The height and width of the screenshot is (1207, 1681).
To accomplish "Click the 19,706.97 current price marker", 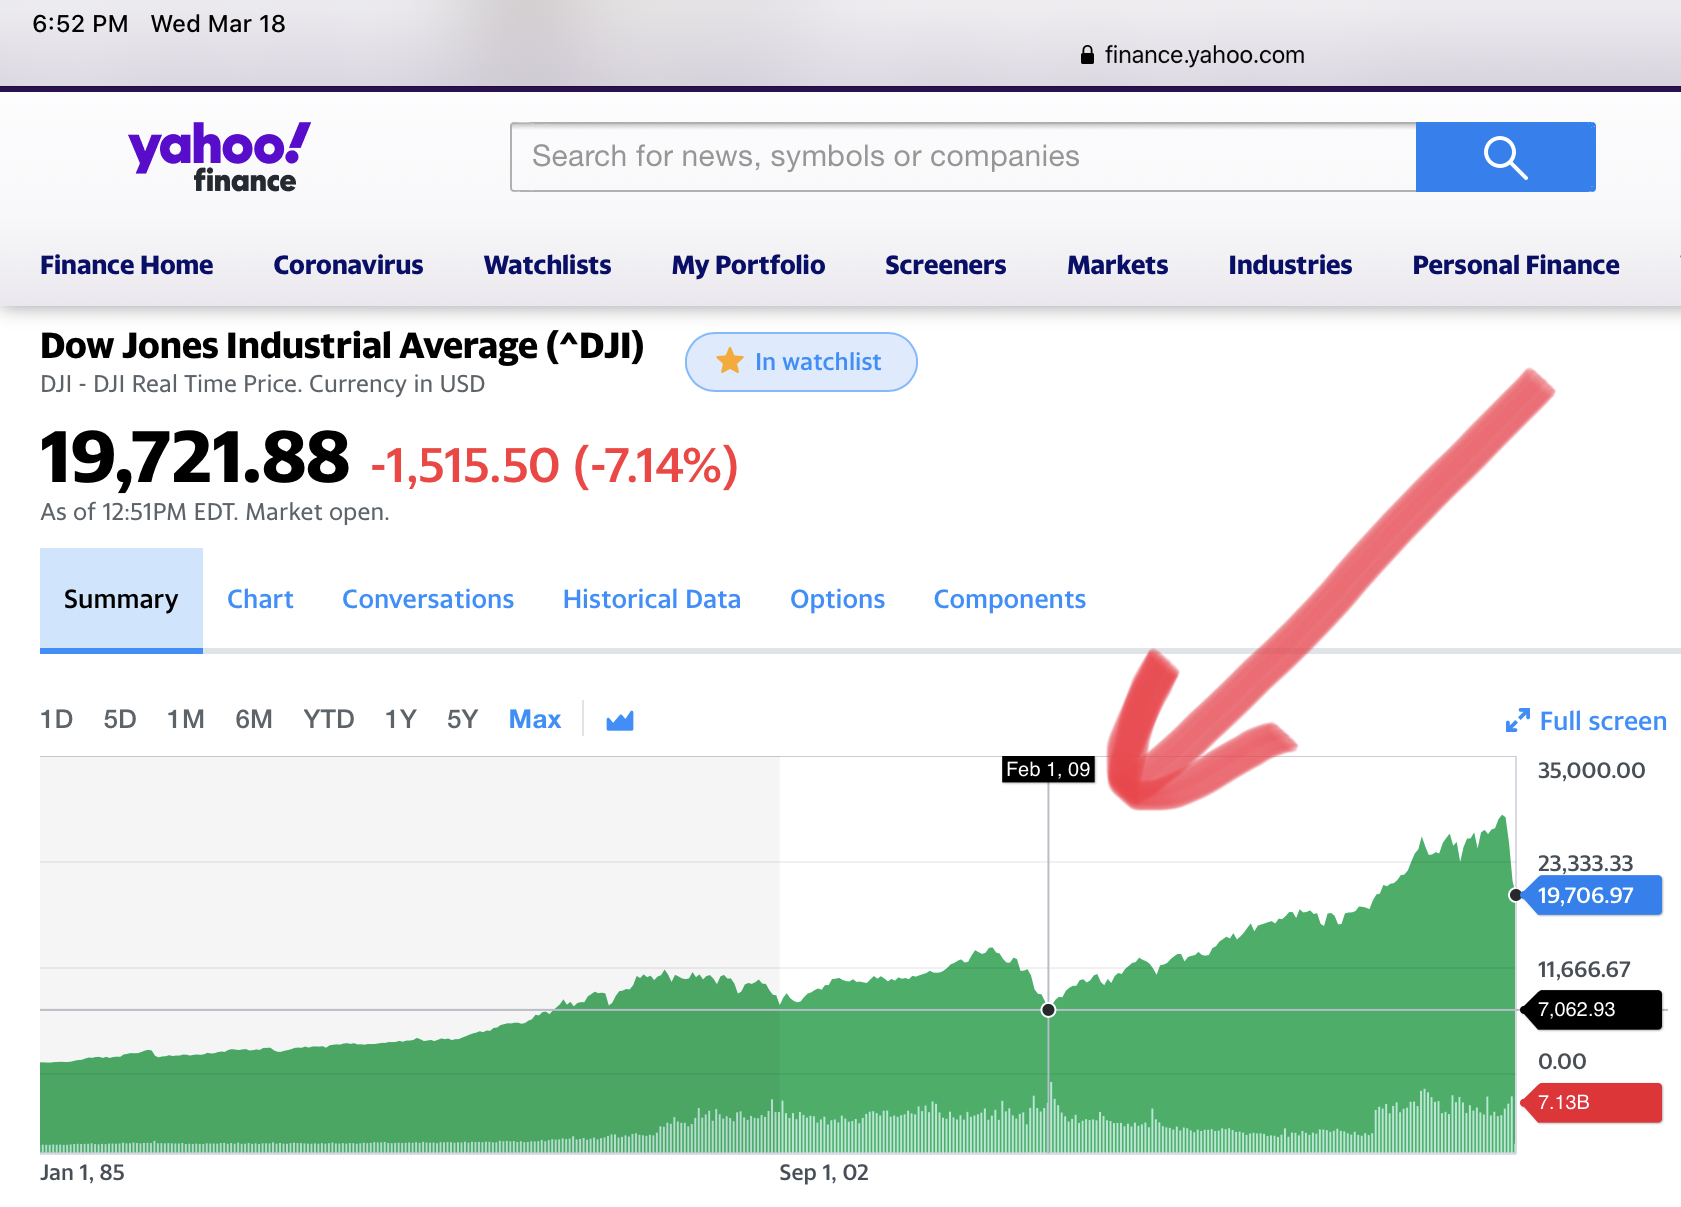I will tap(1590, 896).
